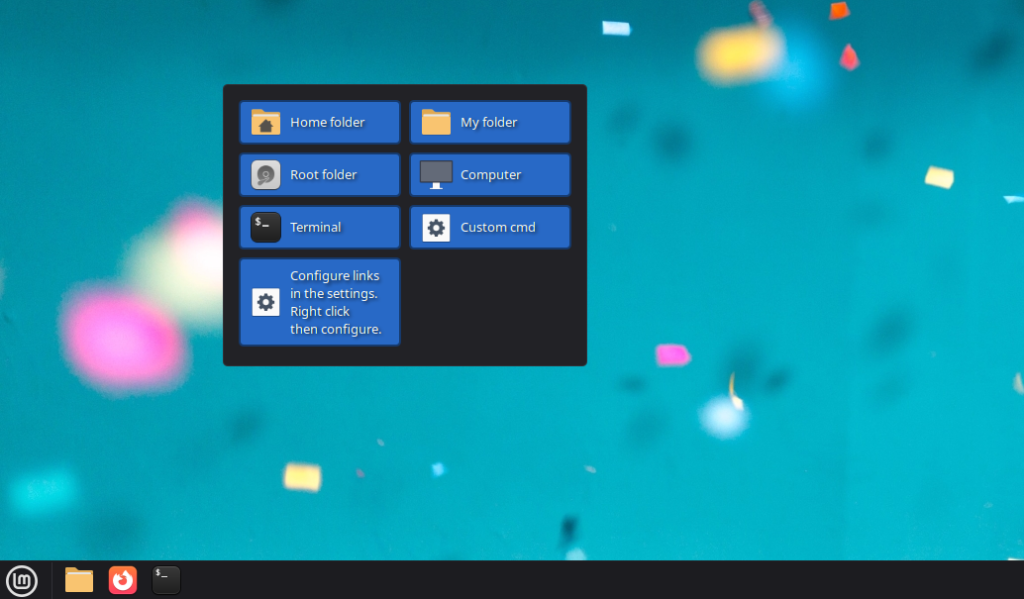Open the Files manager from the taskbar

click(79, 580)
